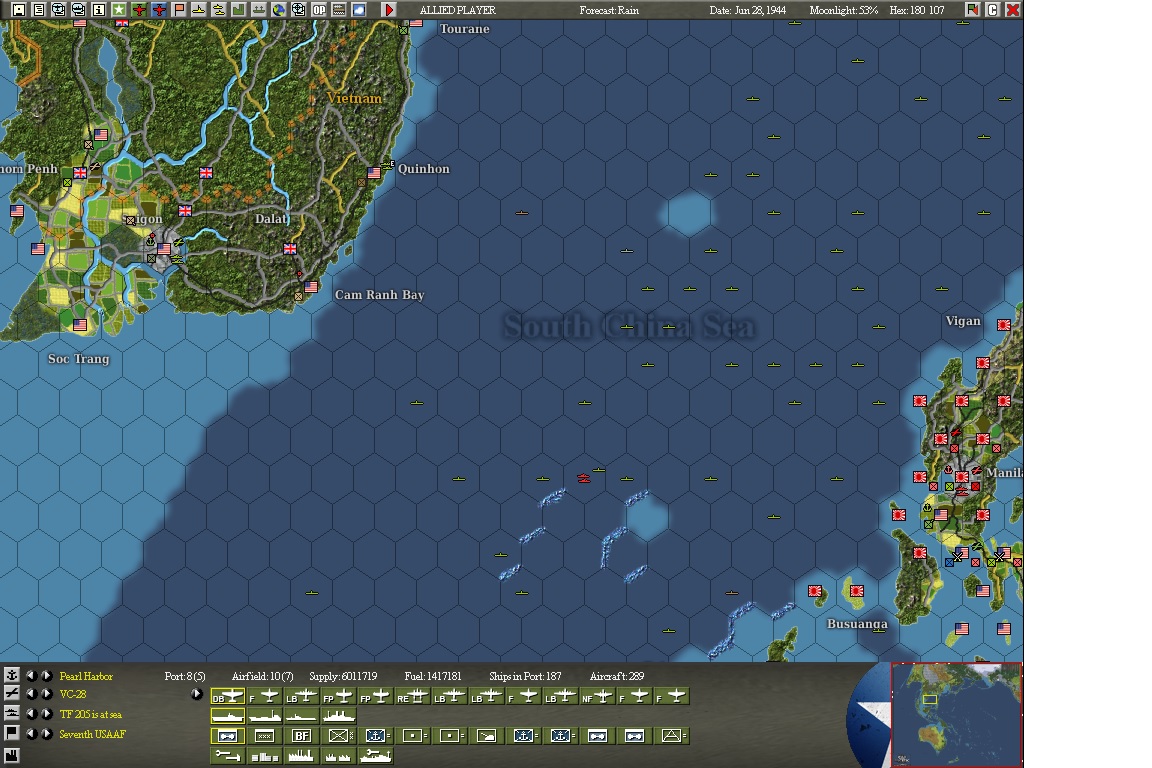1152x768 pixels.
Task: Click red plane on green background icon
Action: 139,10
